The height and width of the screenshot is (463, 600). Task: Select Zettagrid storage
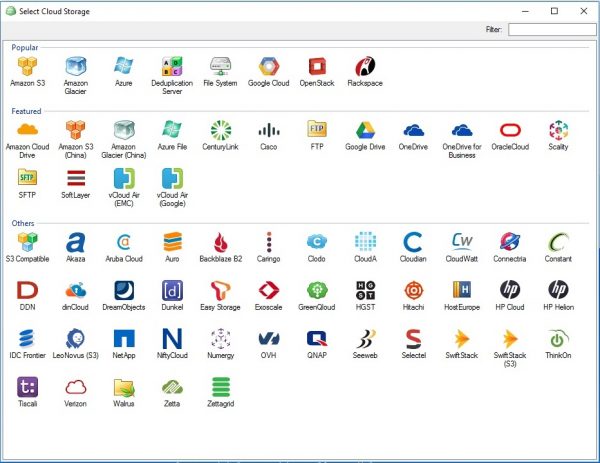(220, 386)
